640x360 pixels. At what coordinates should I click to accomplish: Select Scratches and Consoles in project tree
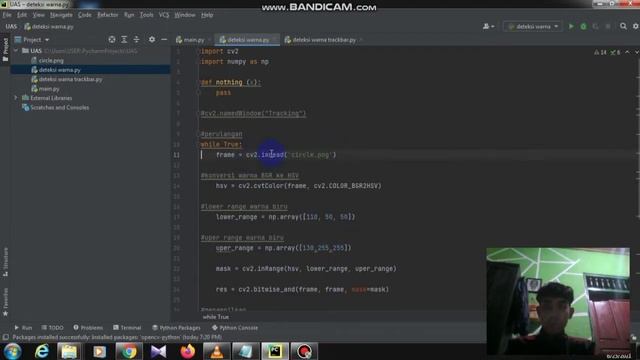point(60,107)
